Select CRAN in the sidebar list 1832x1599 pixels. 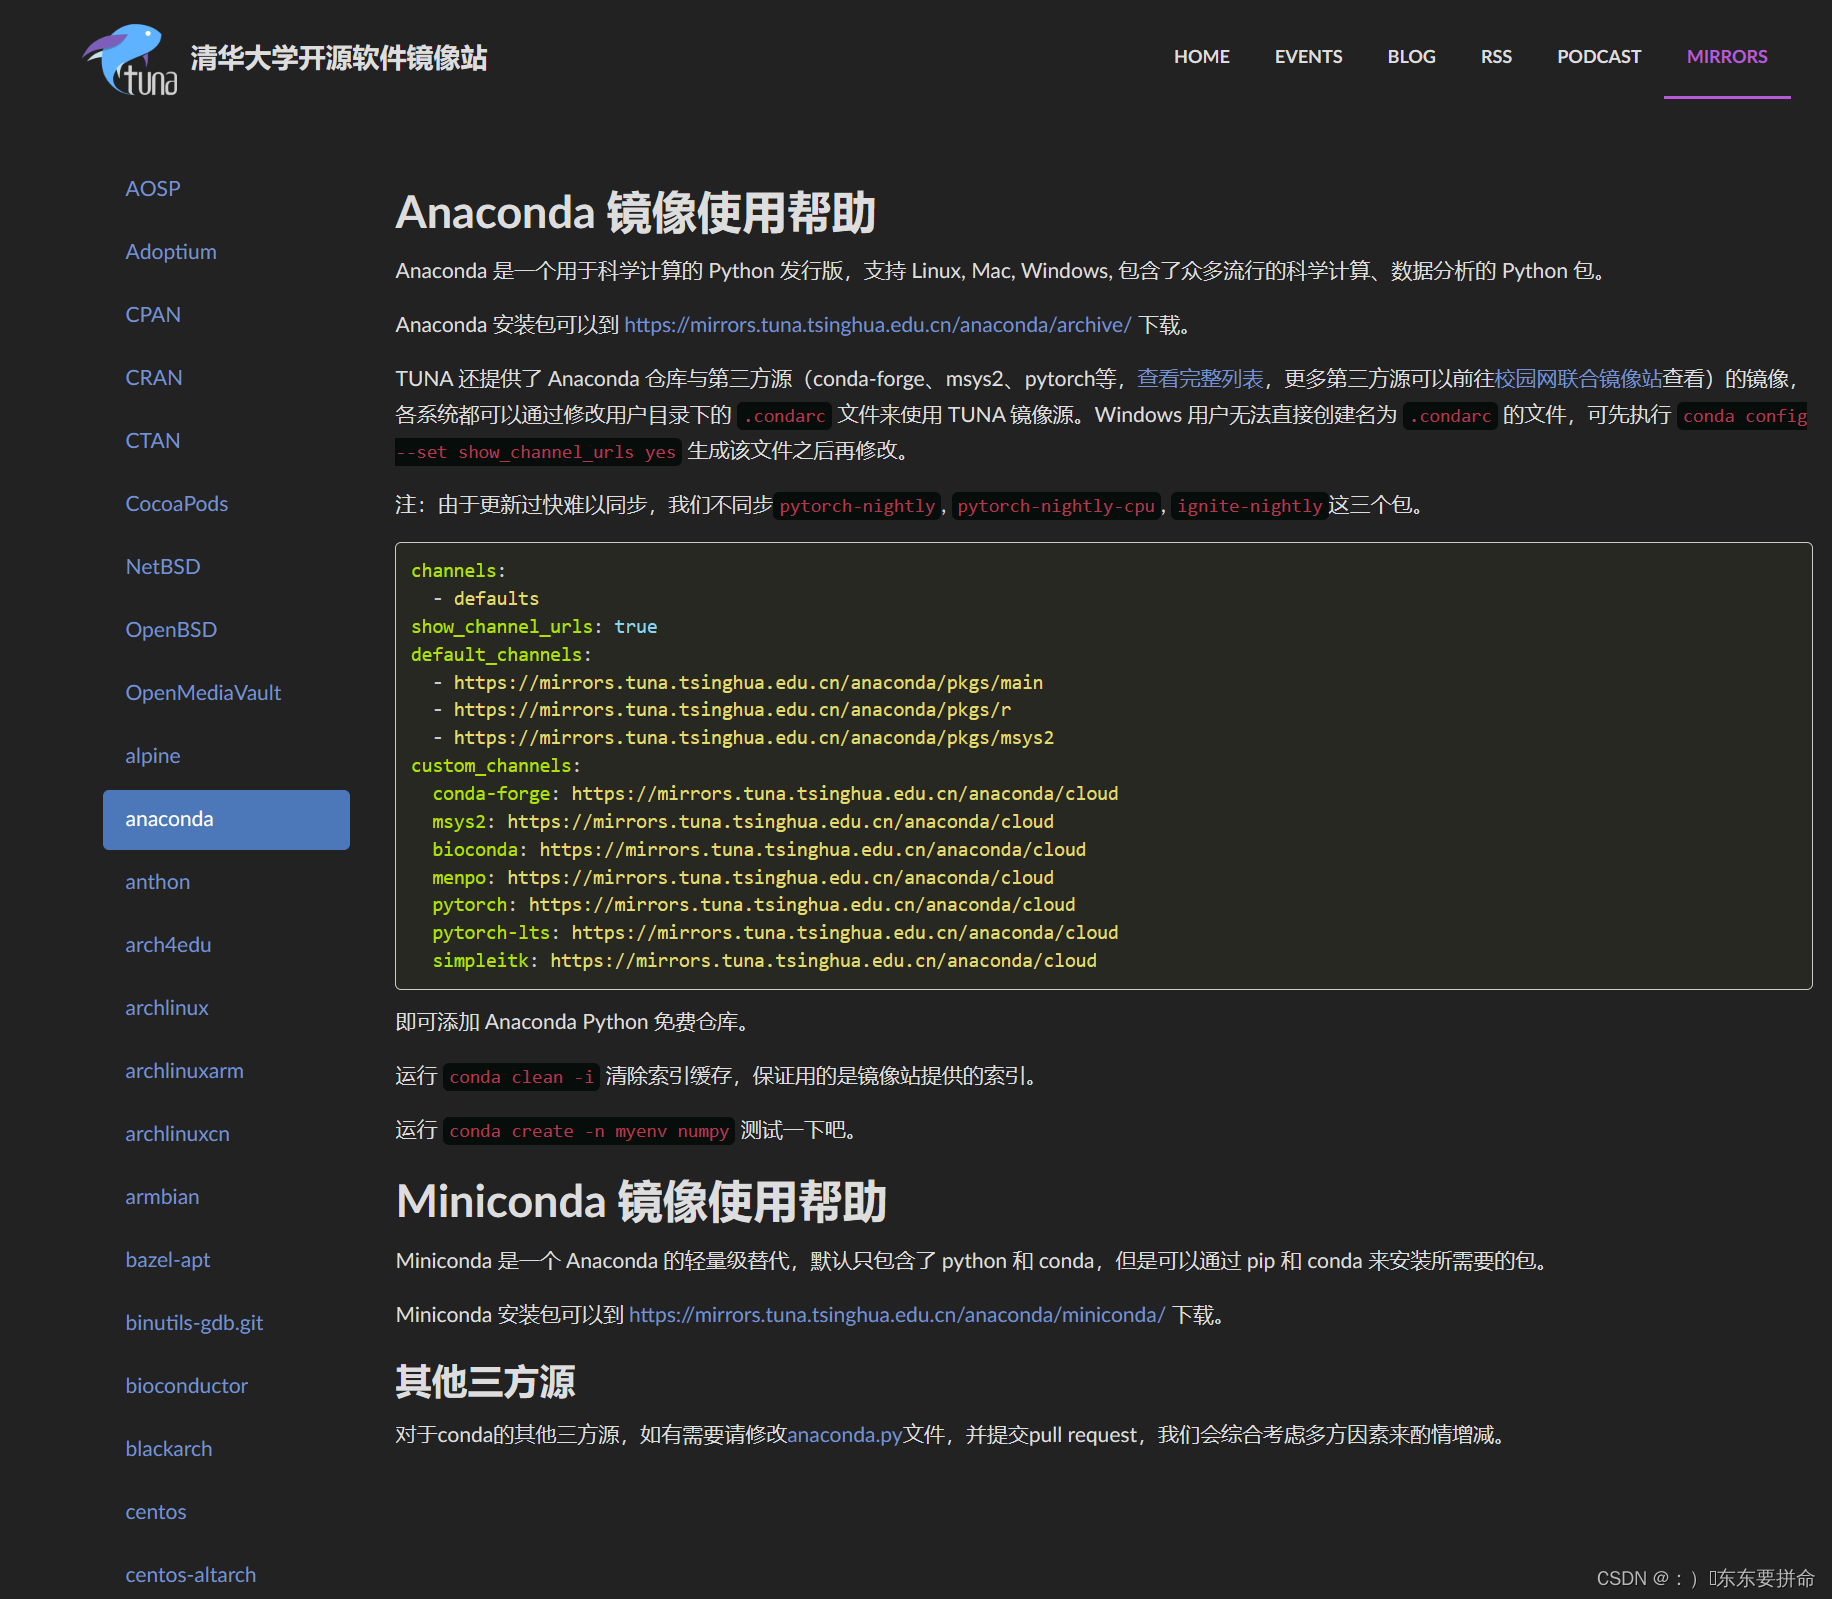tap(154, 377)
